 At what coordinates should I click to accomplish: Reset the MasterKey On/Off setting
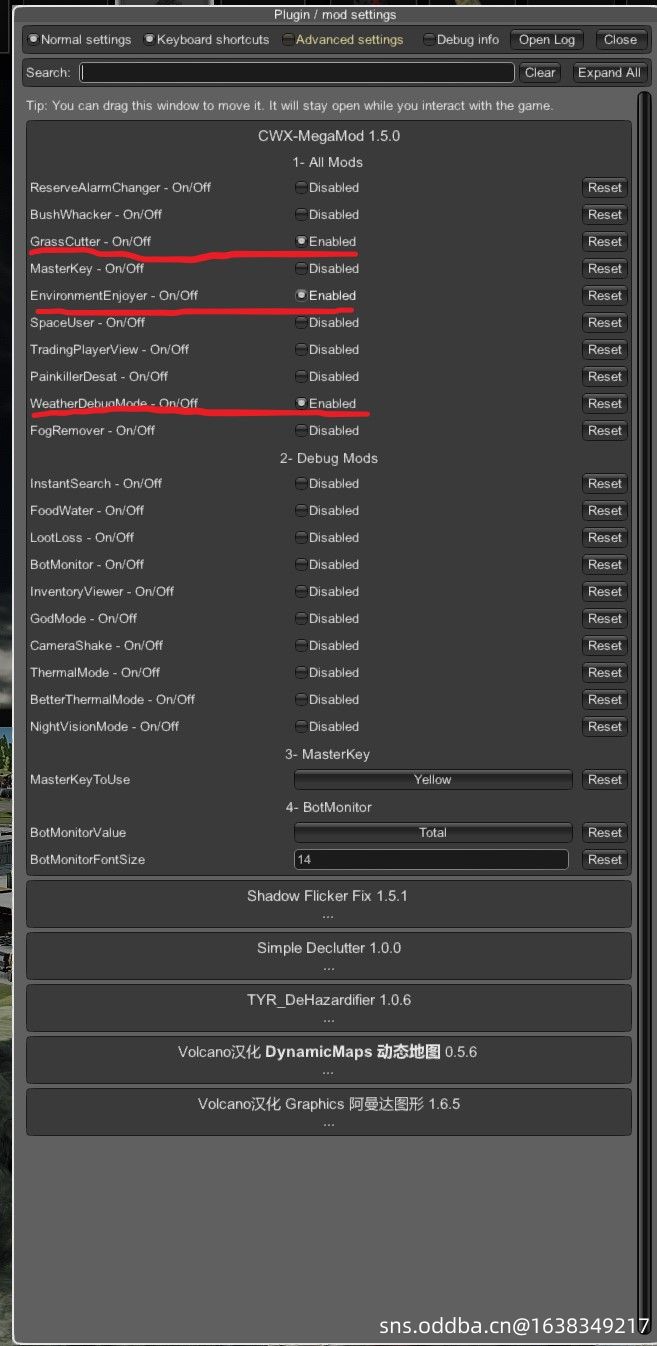605,269
